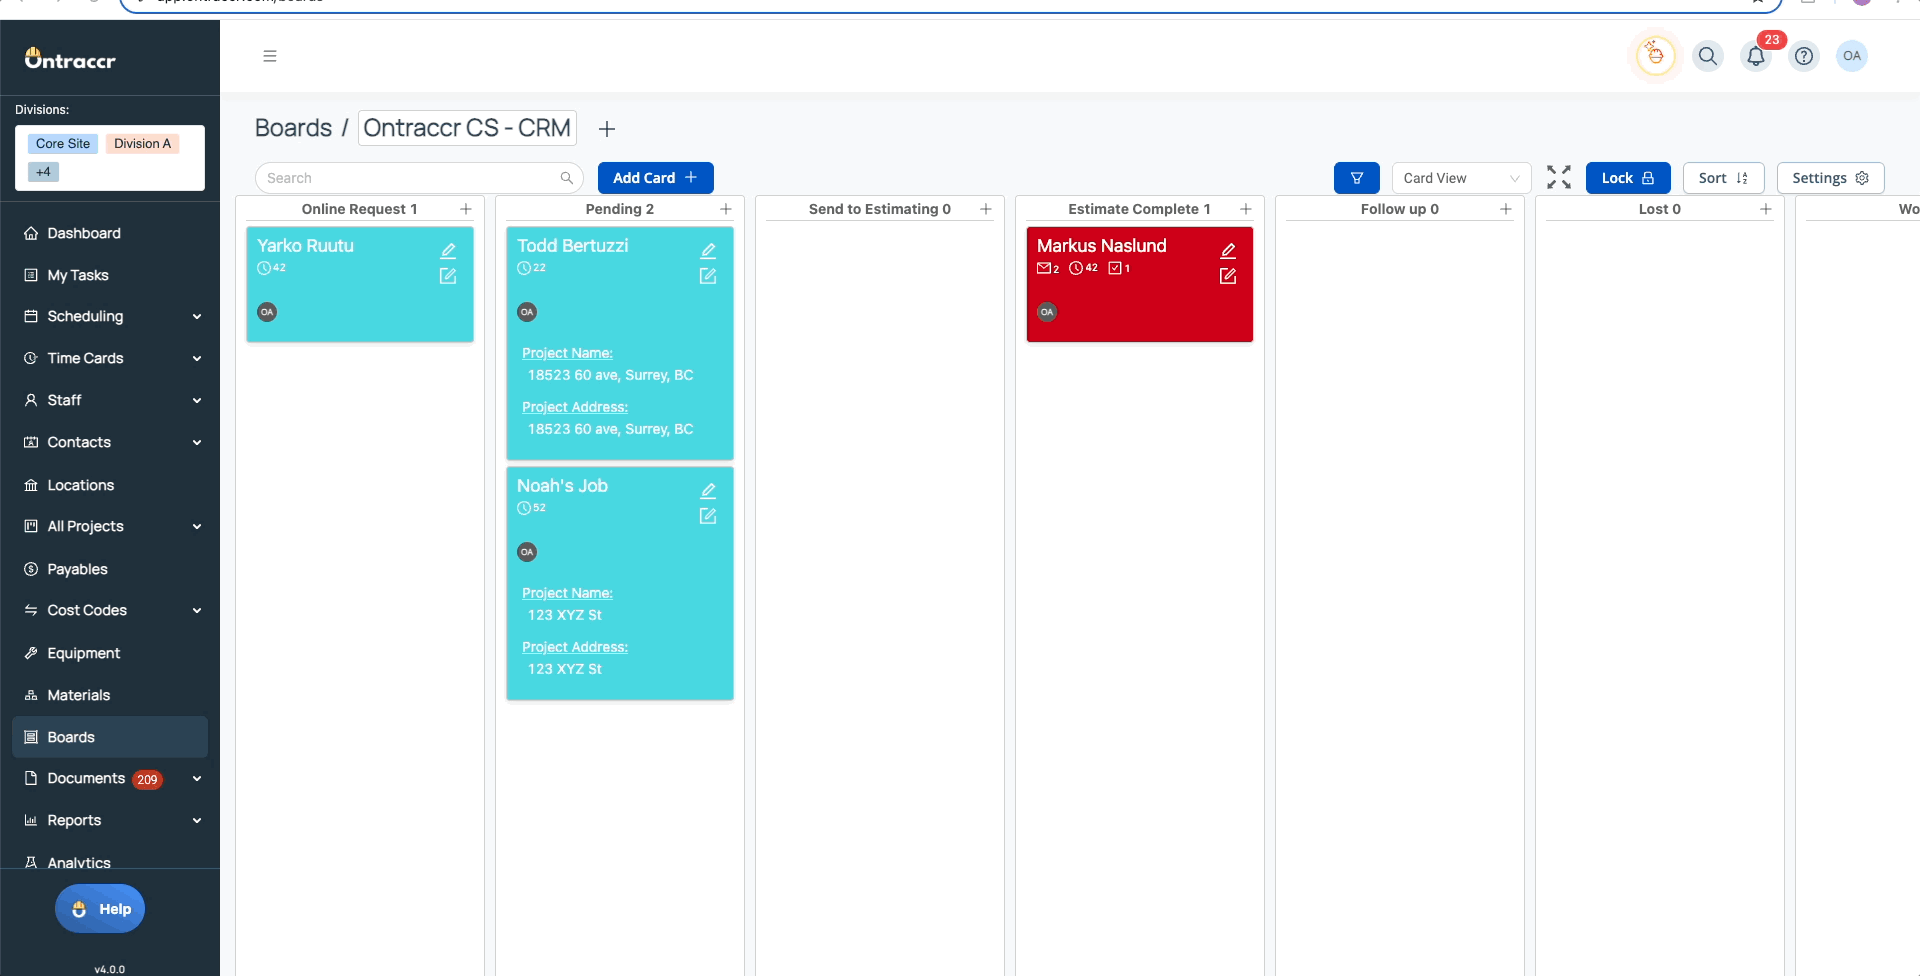Open Analytics in sidebar
Screen dimensions: 1920x976
tap(110, 862)
